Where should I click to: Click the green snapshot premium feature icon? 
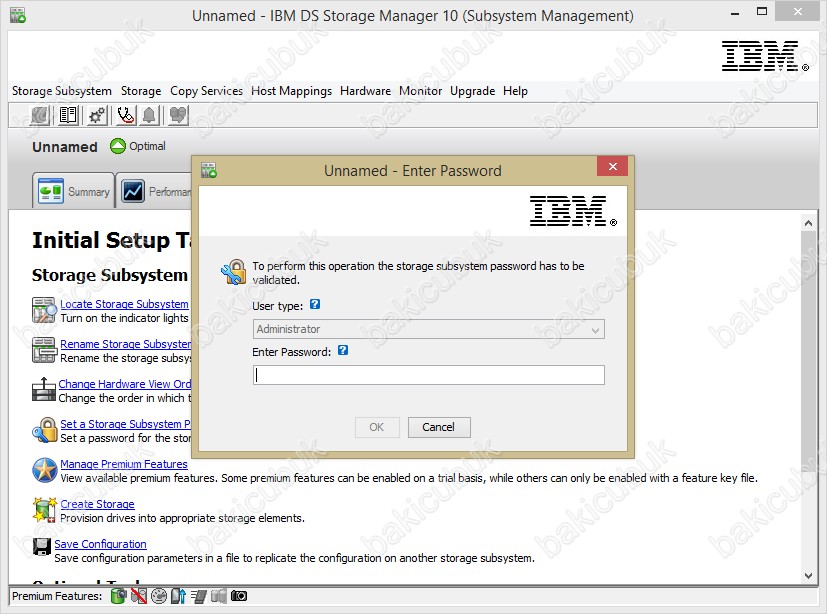[119, 596]
